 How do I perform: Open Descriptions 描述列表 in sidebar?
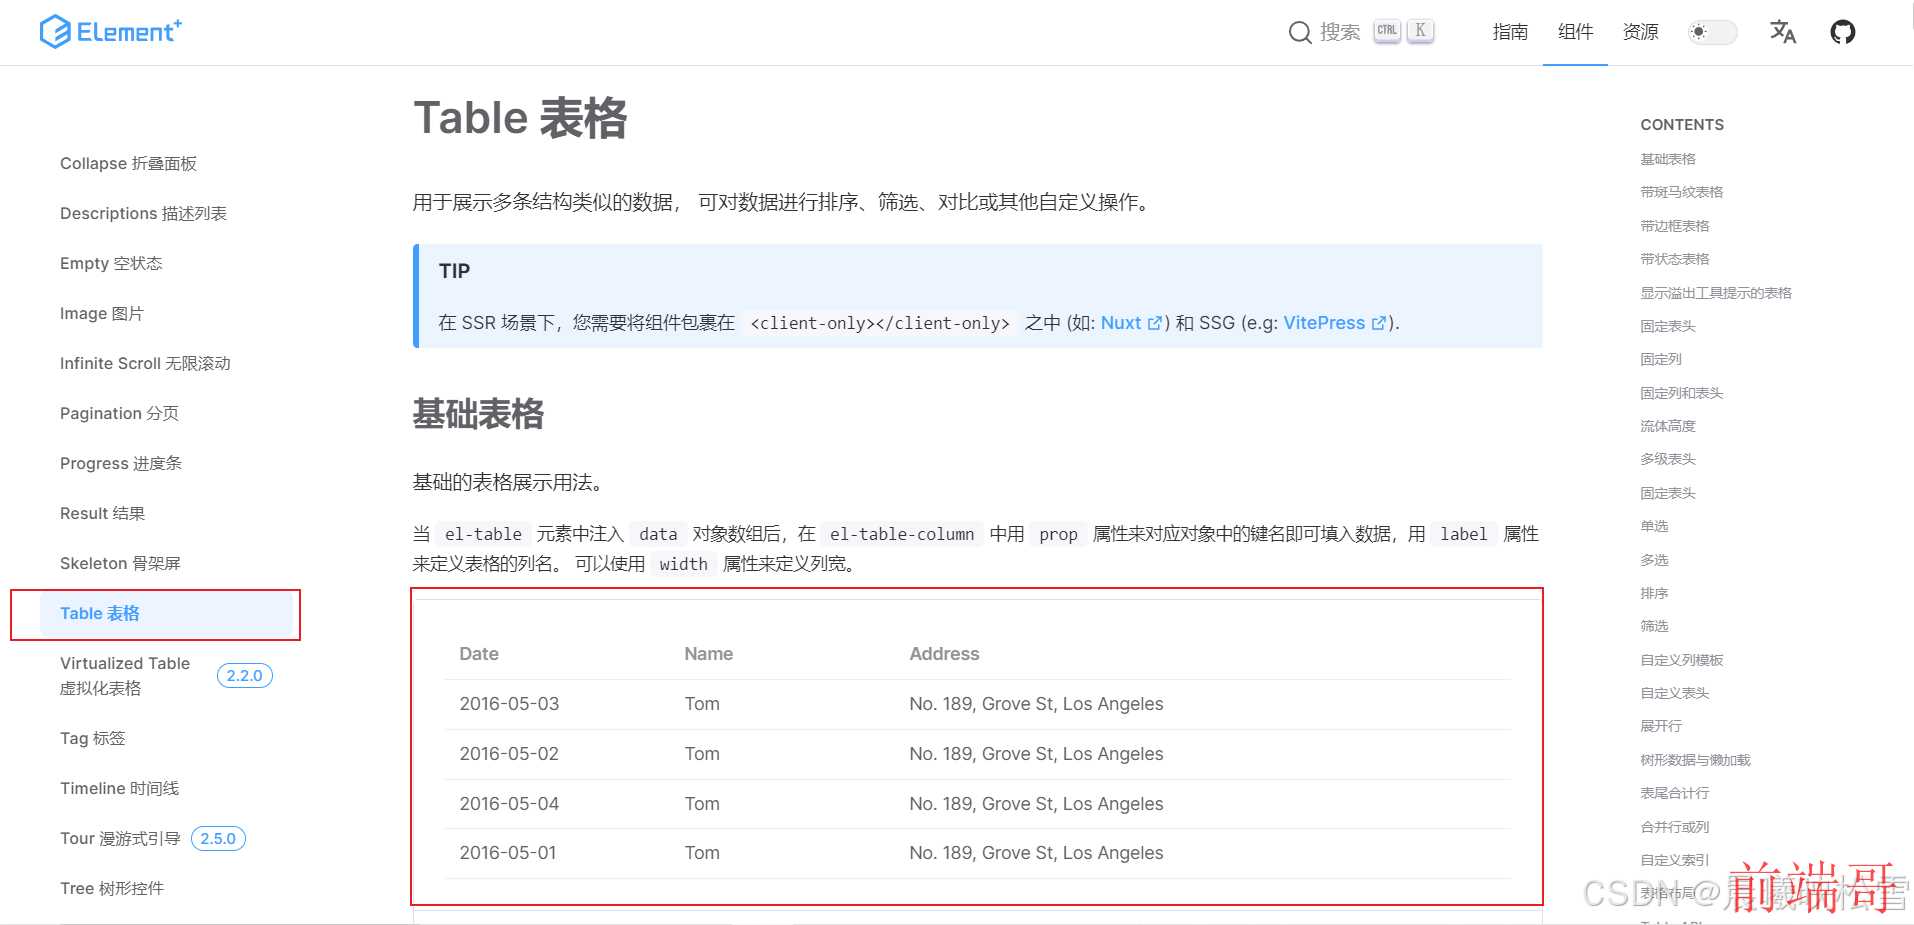pyautogui.click(x=143, y=213)
